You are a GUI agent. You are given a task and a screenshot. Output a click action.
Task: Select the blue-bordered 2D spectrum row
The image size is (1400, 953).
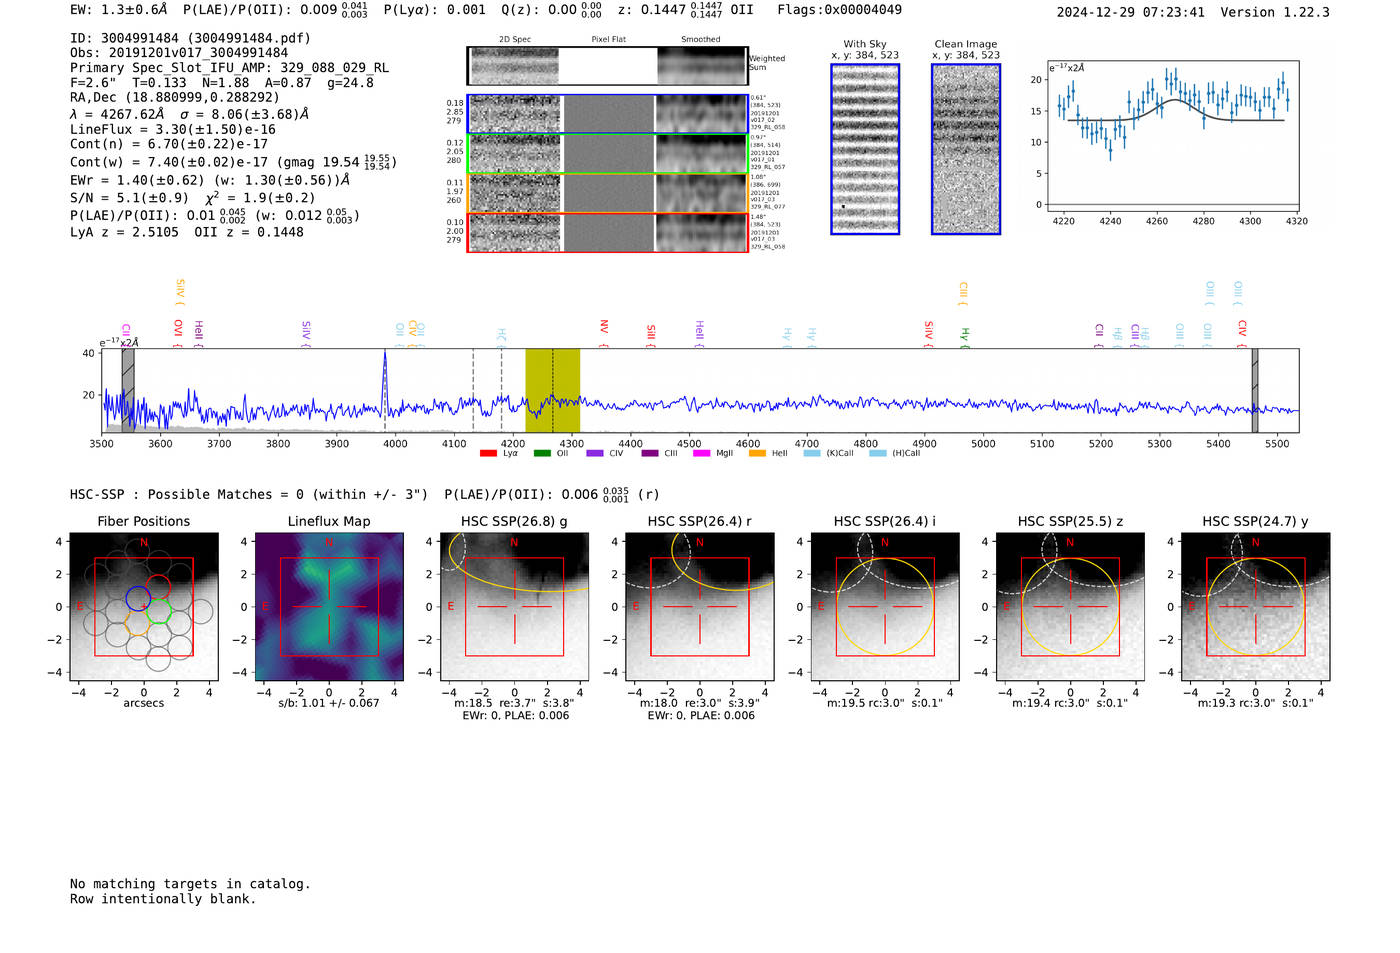608,114
